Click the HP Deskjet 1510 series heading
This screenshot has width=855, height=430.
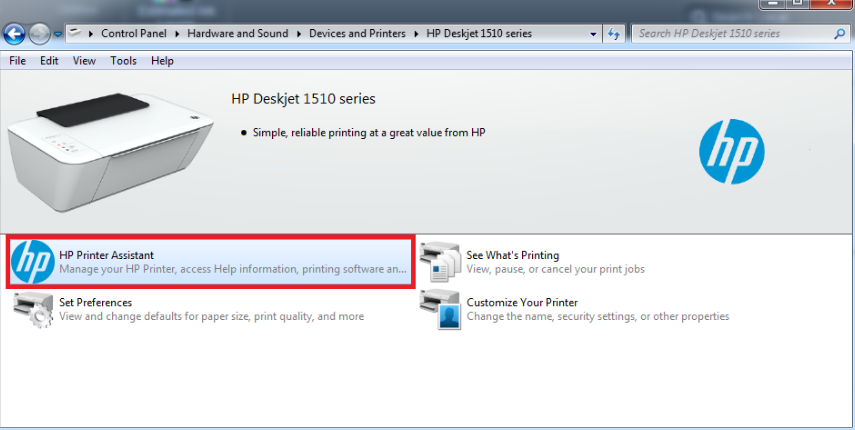pos(303,99)
